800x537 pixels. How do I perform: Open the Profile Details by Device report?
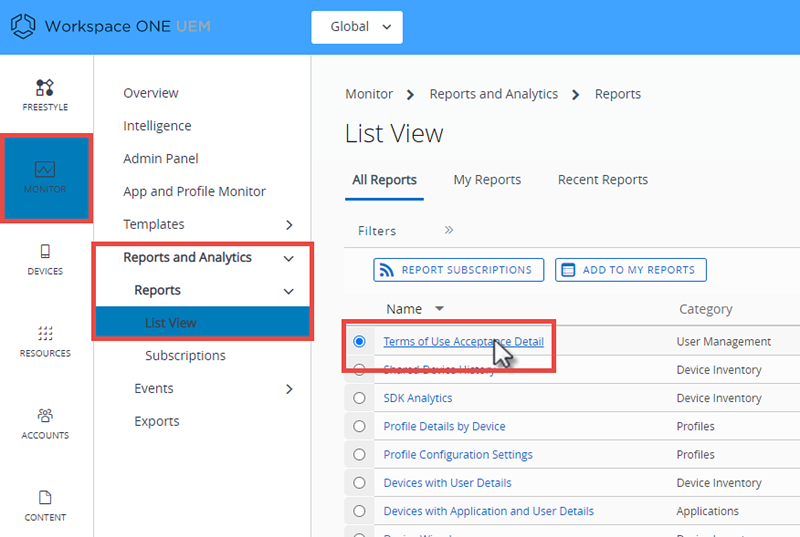(444, 426)
